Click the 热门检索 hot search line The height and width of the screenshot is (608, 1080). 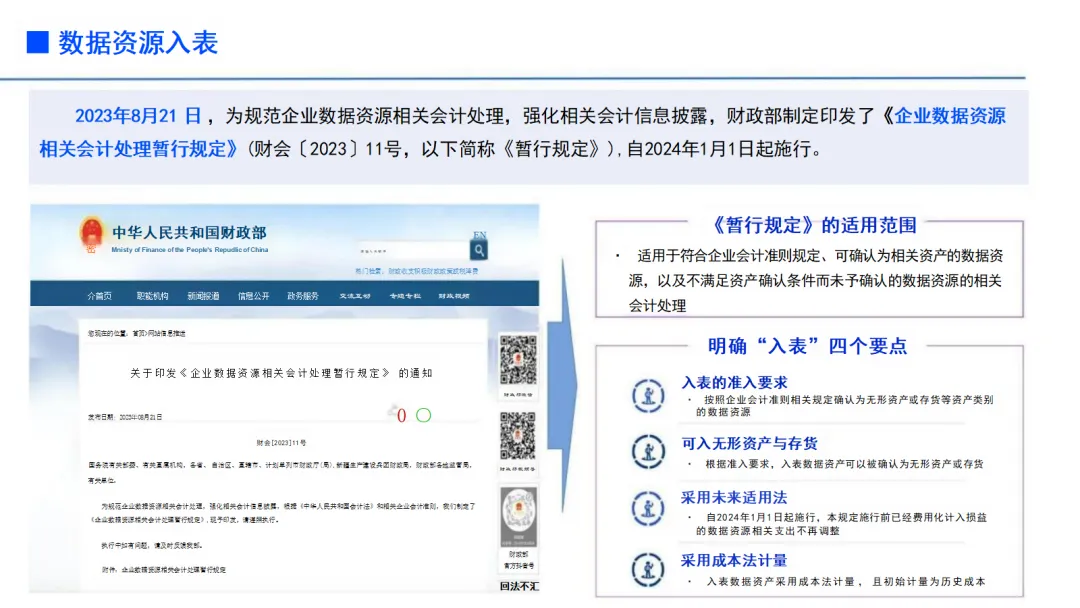pyautogui.click(x=417, y=271)
